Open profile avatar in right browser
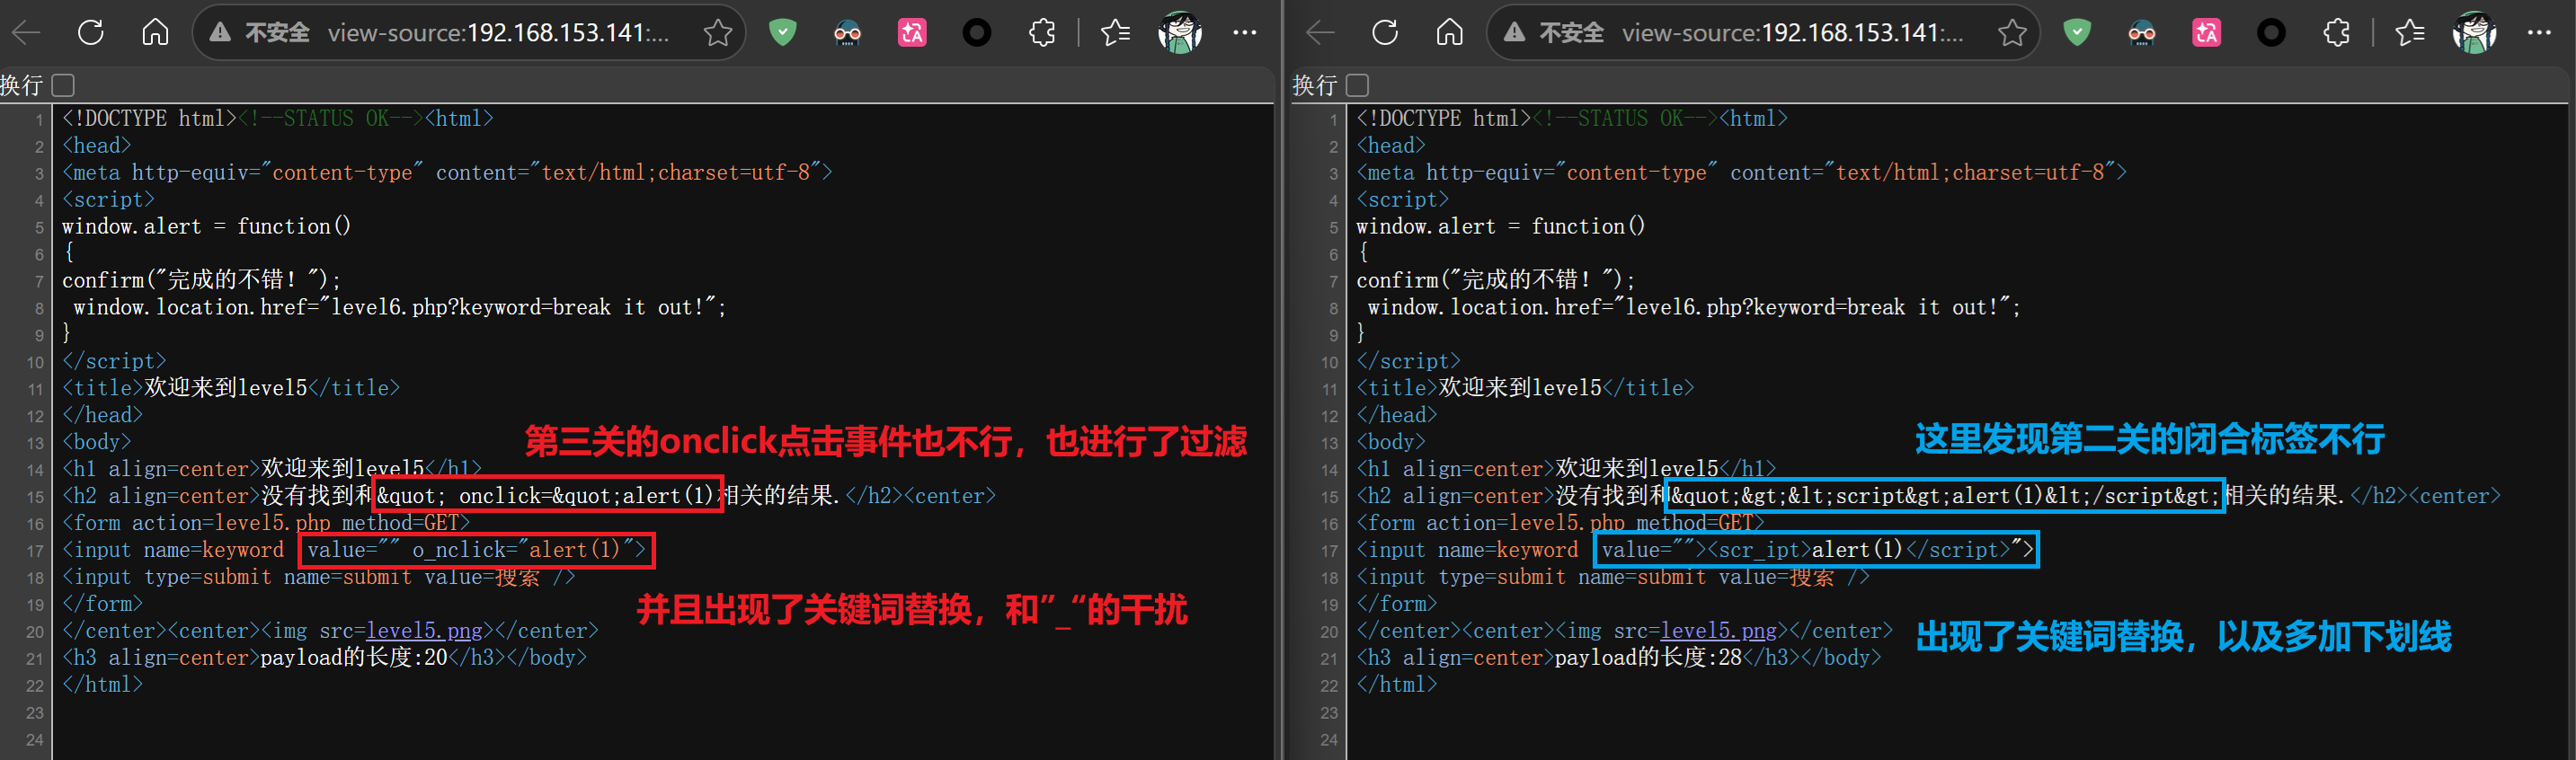Image resolution: width=2576 pixels, height=760 pixels. 2474,33
